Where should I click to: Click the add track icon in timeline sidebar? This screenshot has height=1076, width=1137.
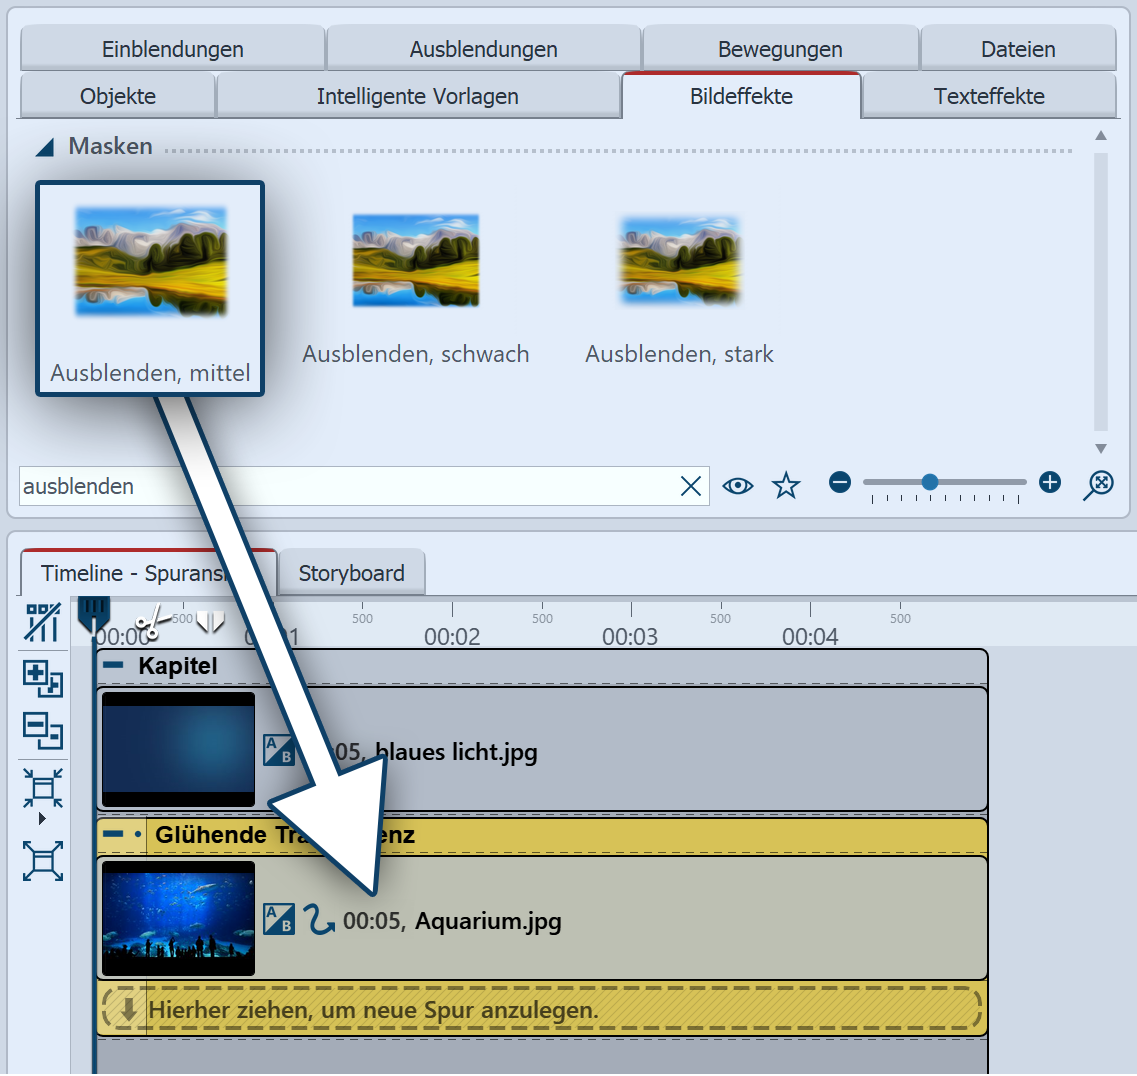43,678
